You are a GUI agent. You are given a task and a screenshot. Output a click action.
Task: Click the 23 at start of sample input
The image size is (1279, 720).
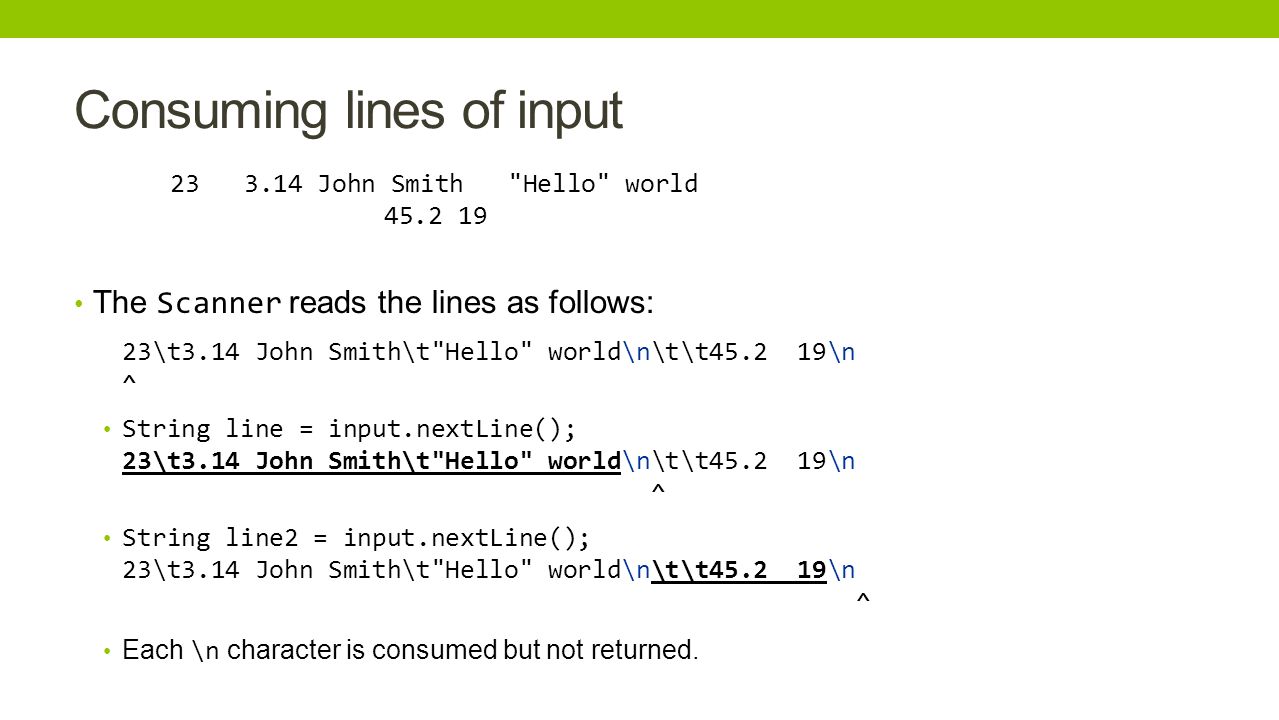185,184
